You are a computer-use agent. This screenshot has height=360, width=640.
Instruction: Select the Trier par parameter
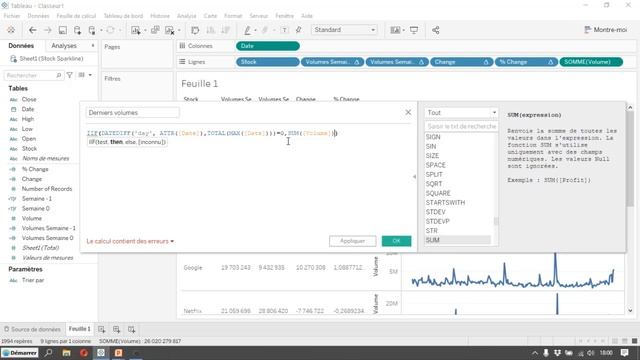(x=33, y=280)
